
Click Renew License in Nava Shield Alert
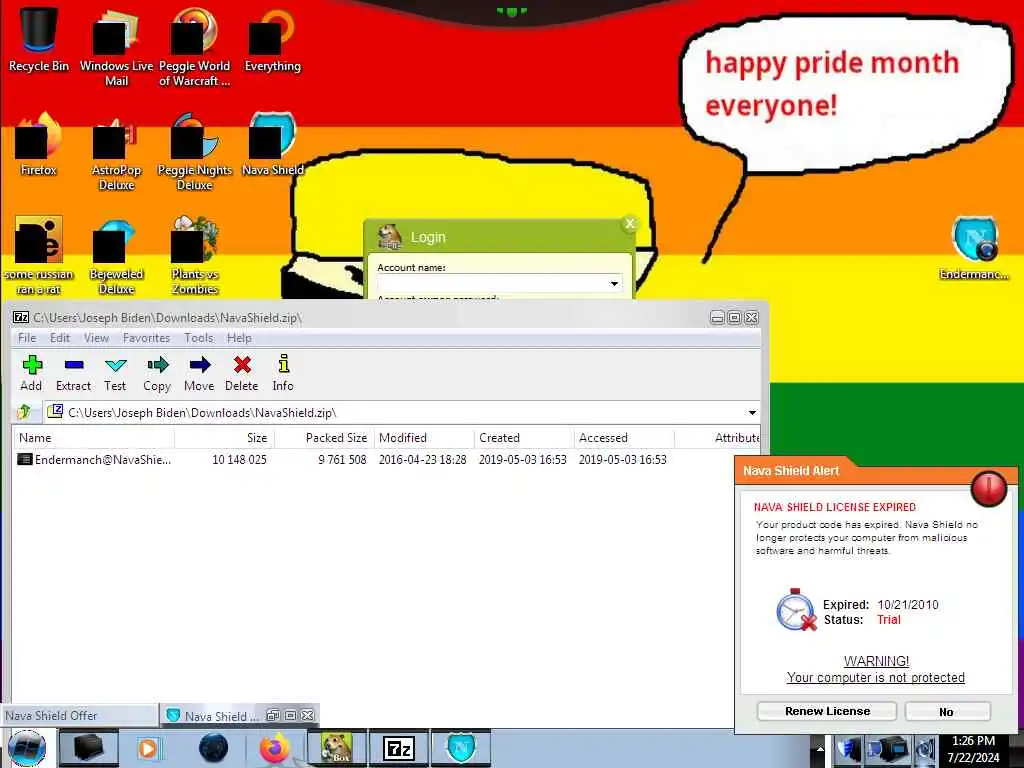point(827,711)
